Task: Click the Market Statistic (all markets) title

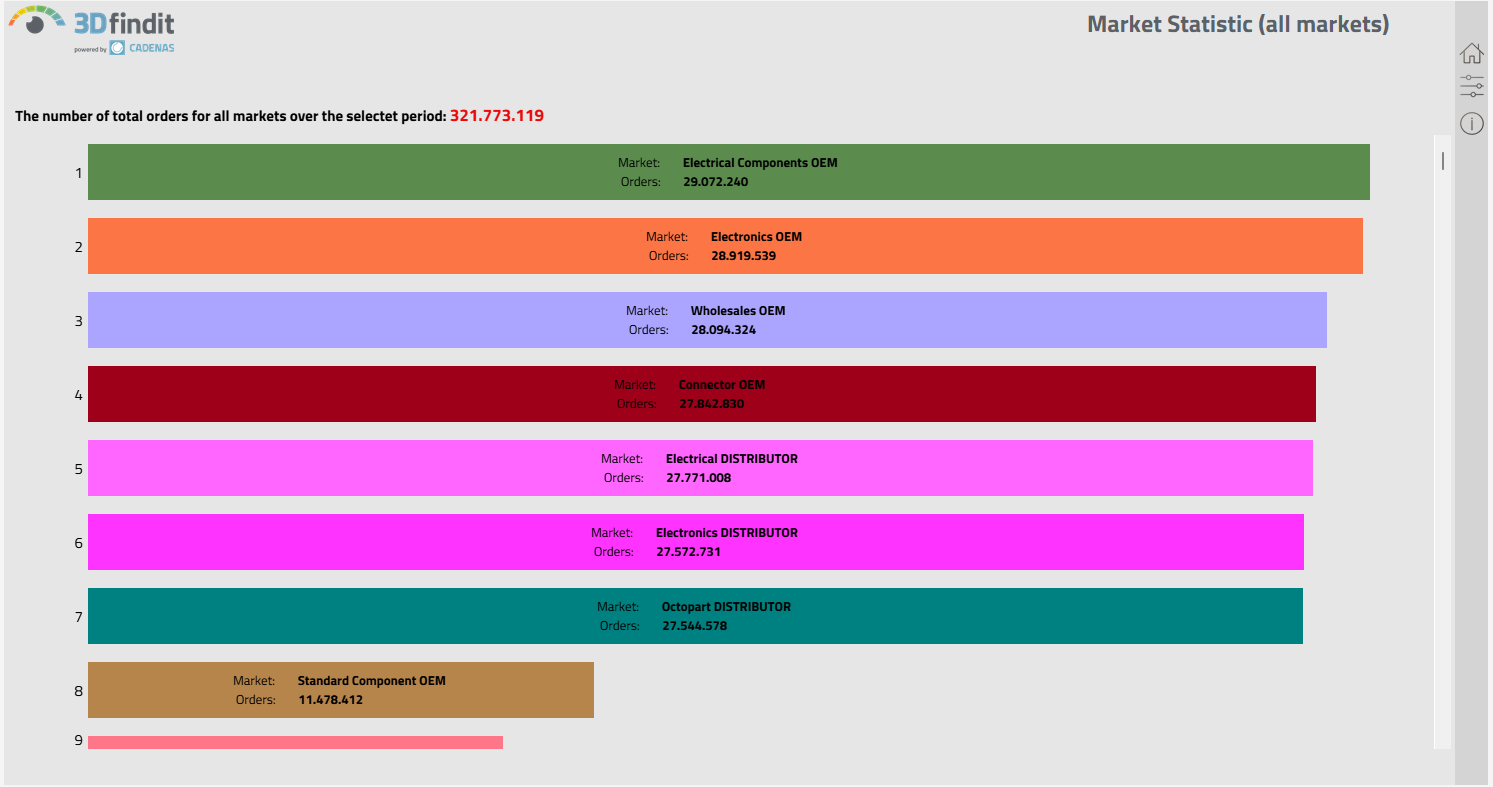Action: [1237, 24]
